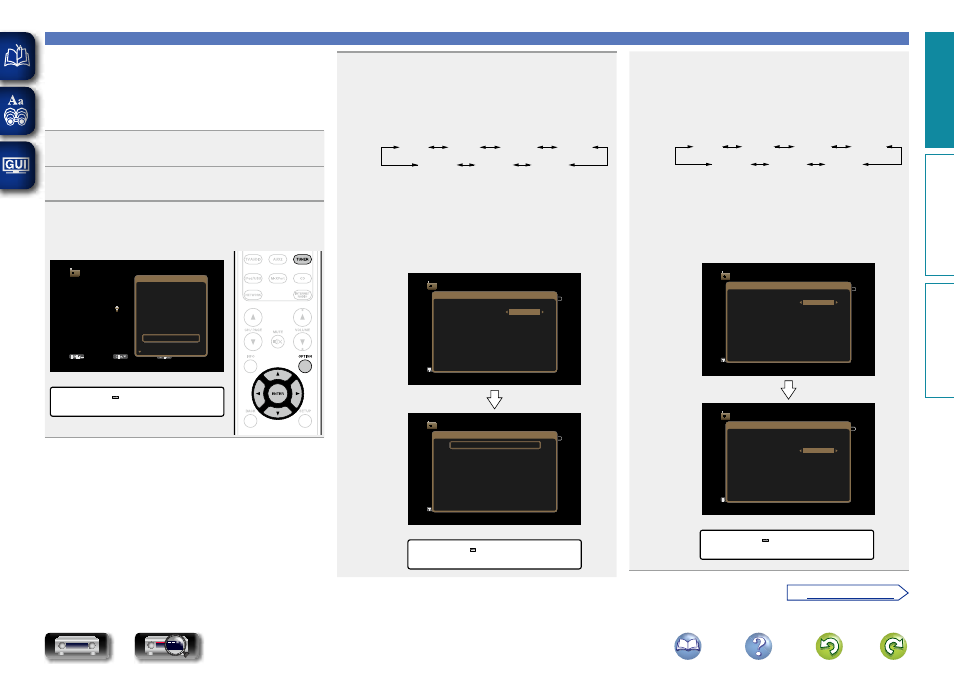Click the CH/PAGE down button on remote
The image size is (954, 674).
253,342
